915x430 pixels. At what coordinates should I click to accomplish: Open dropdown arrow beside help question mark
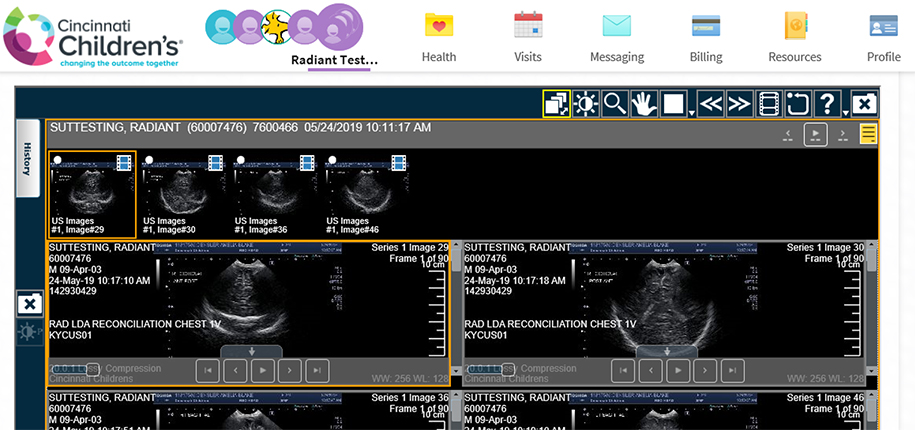tap(846, 112)
